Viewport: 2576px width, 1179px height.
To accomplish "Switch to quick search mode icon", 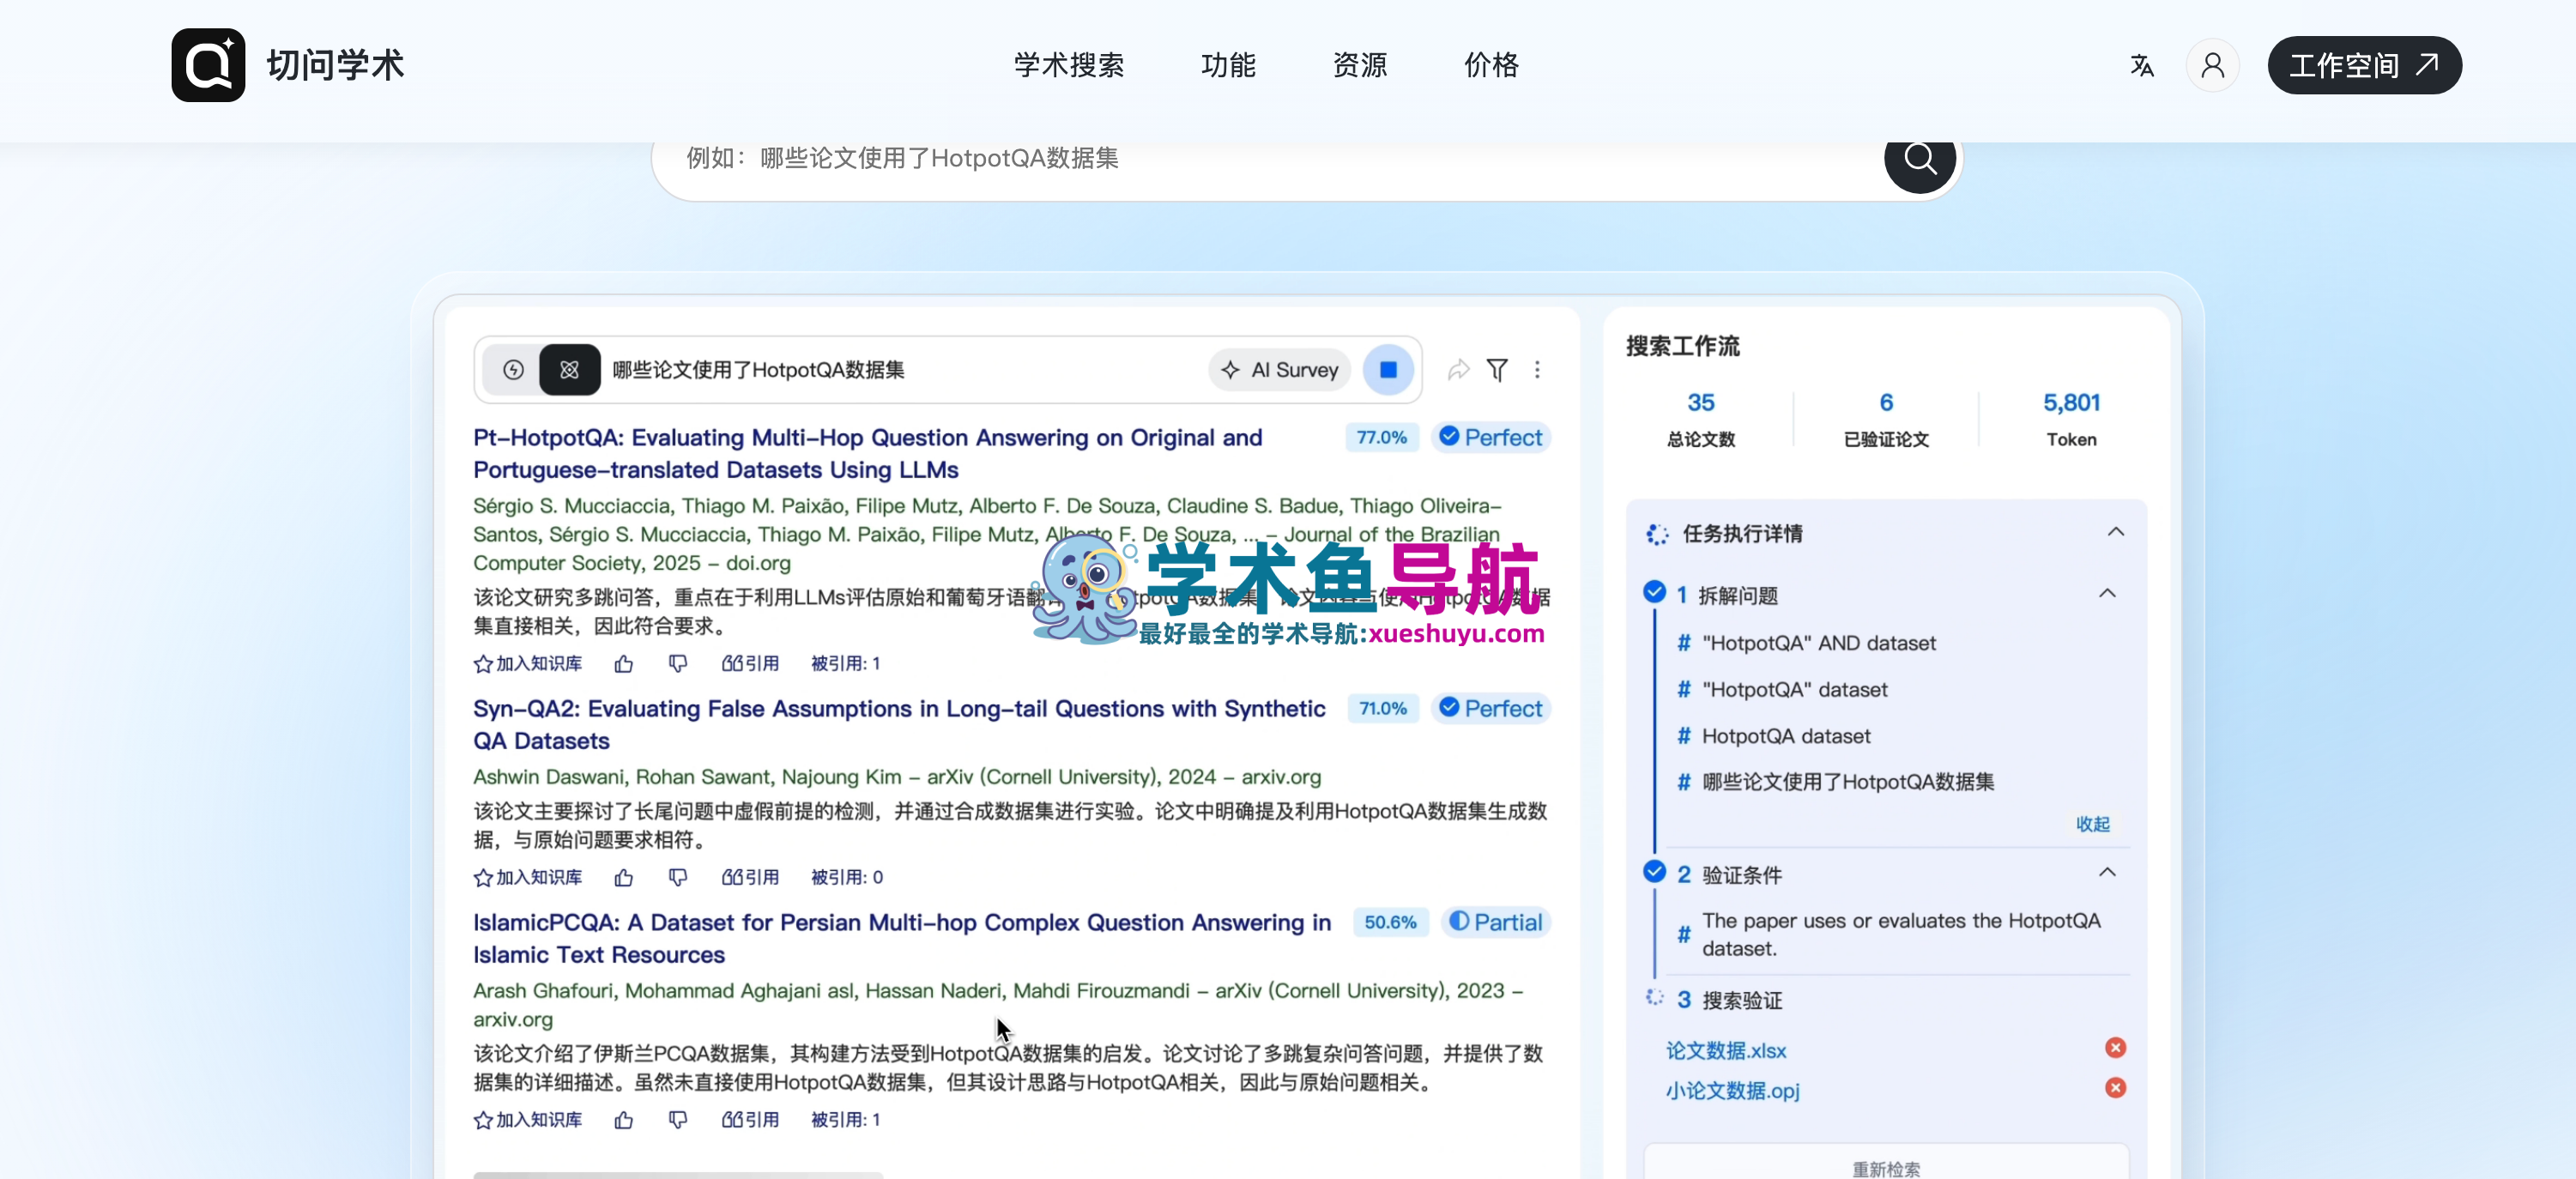I will click(513, 370).
